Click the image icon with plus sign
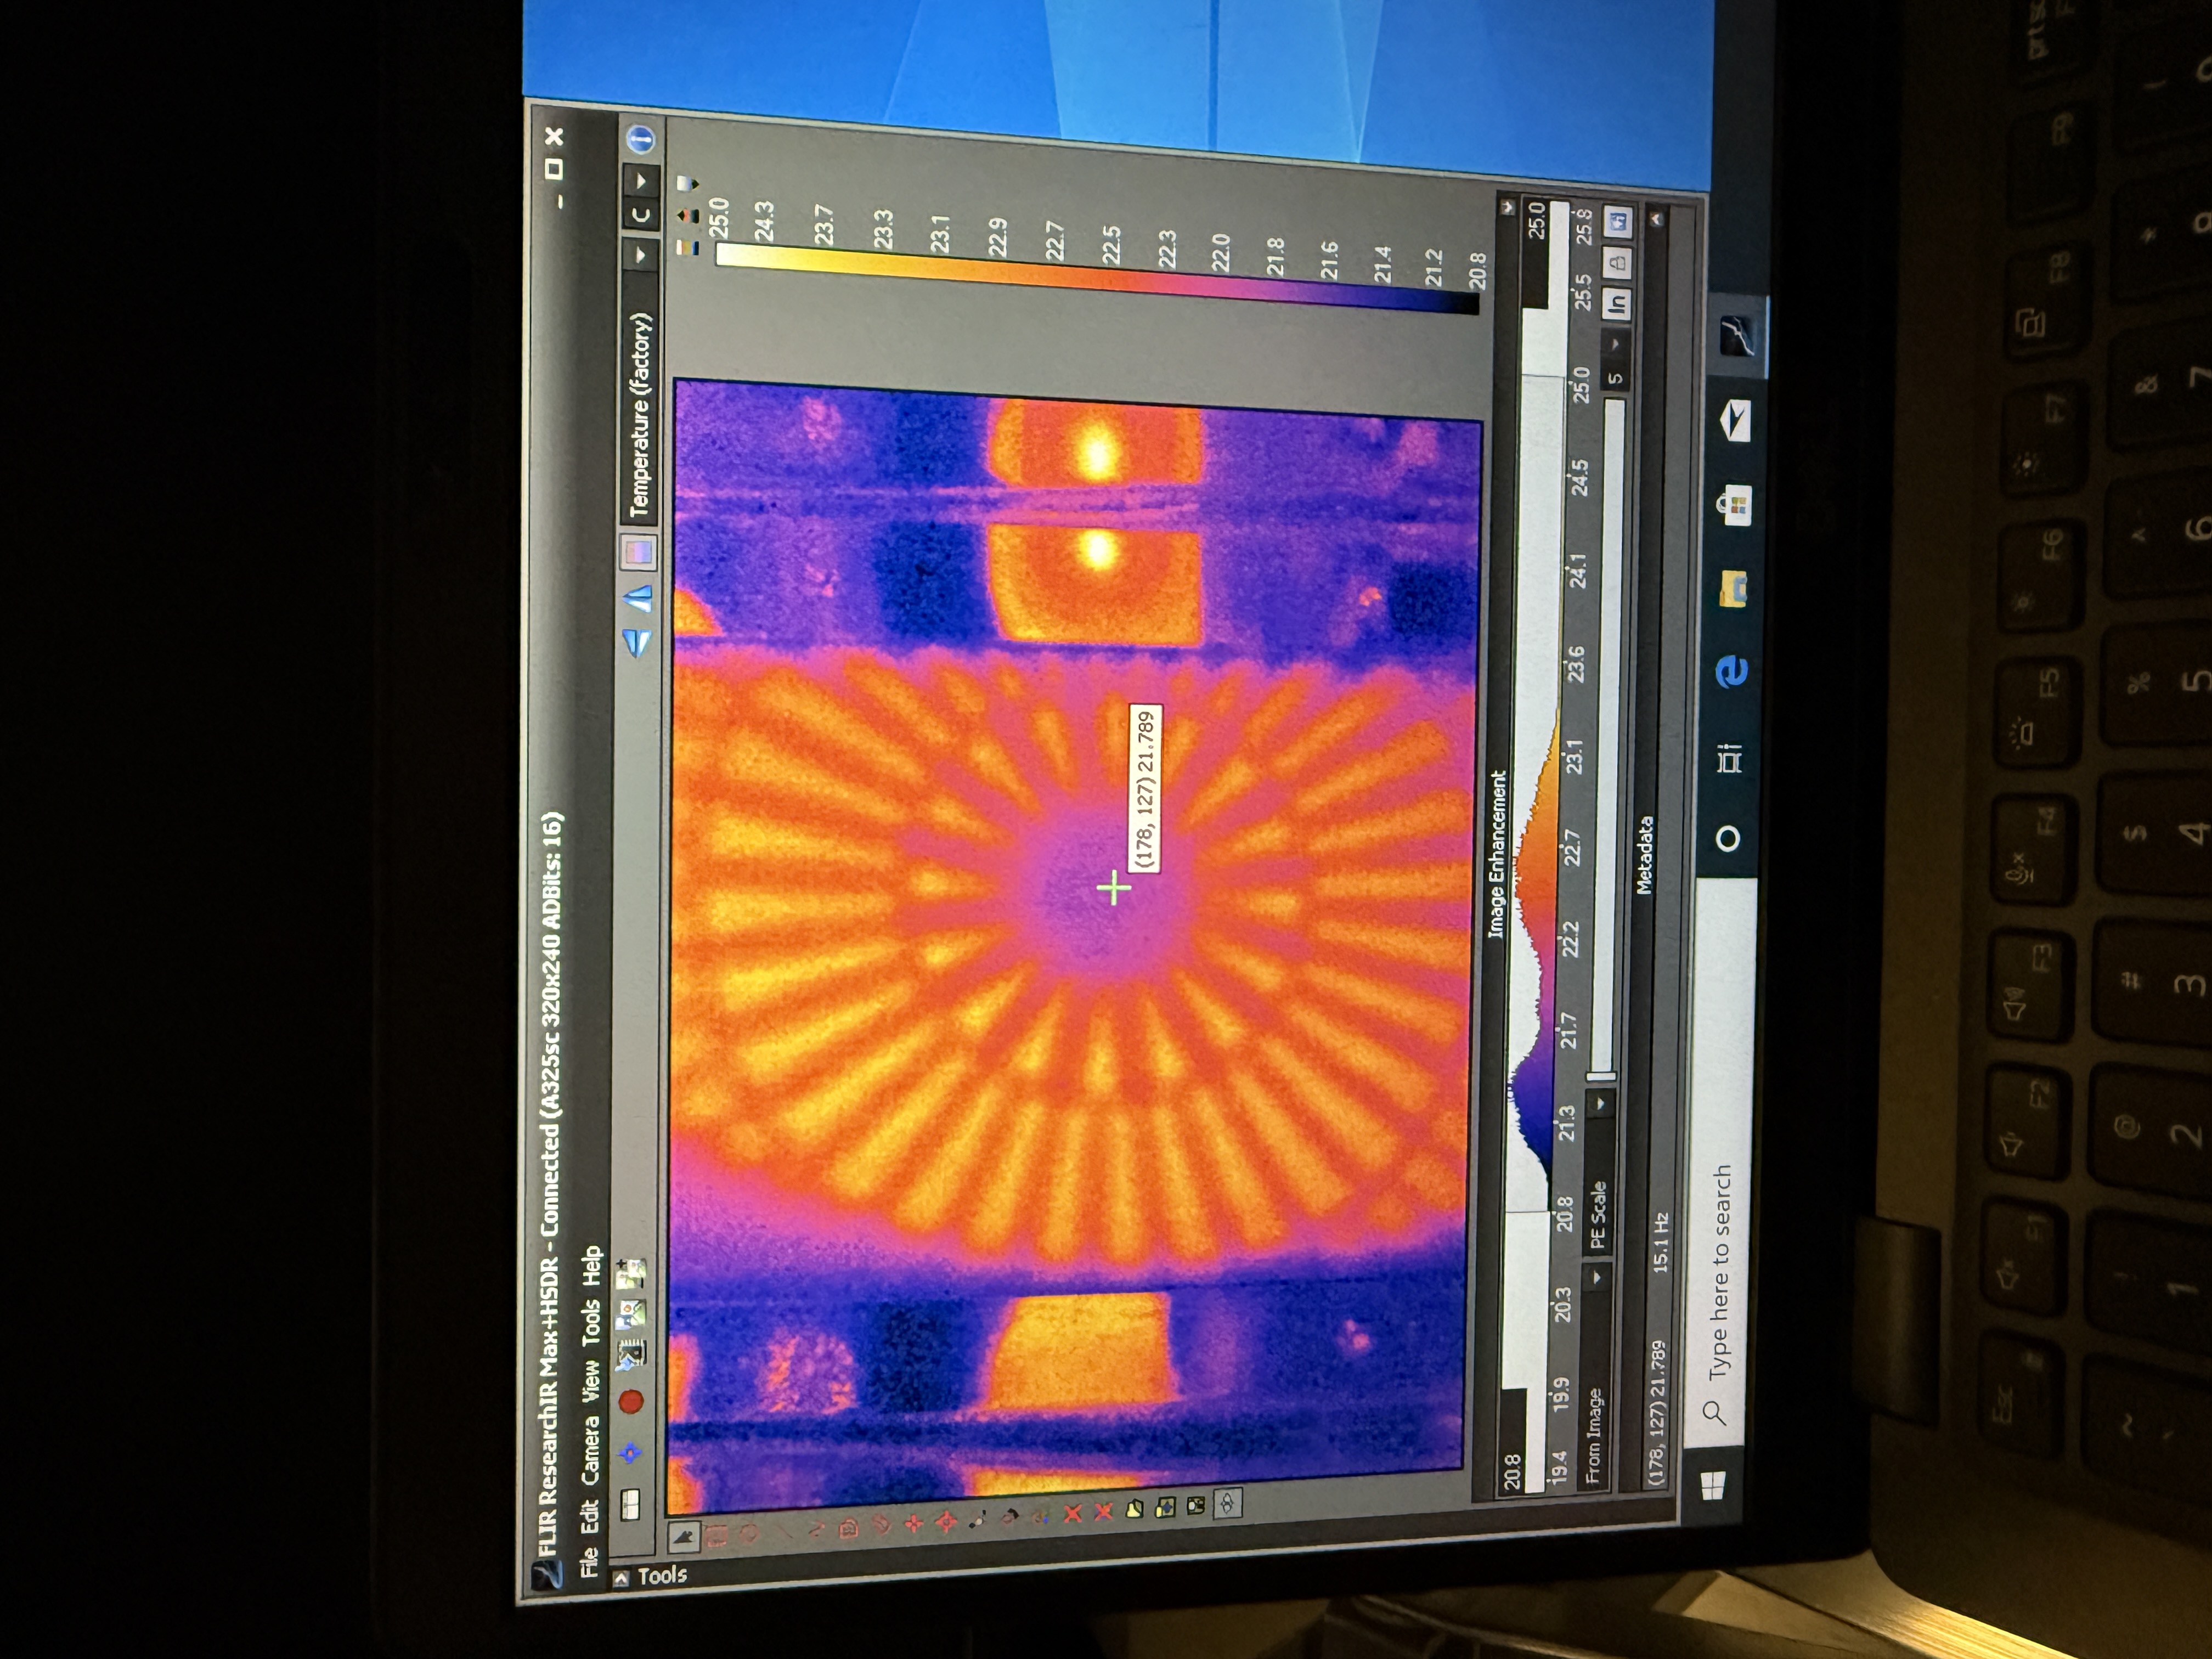Viewport: 2212px width, 1659px height. pos(631,1273)
